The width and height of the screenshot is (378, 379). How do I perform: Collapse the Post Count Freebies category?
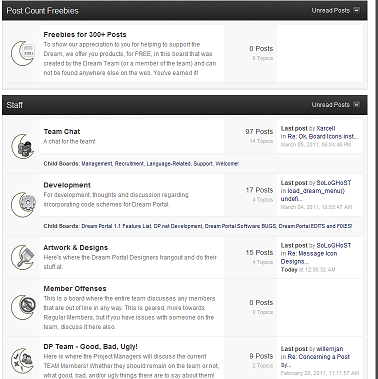[356, 10]
